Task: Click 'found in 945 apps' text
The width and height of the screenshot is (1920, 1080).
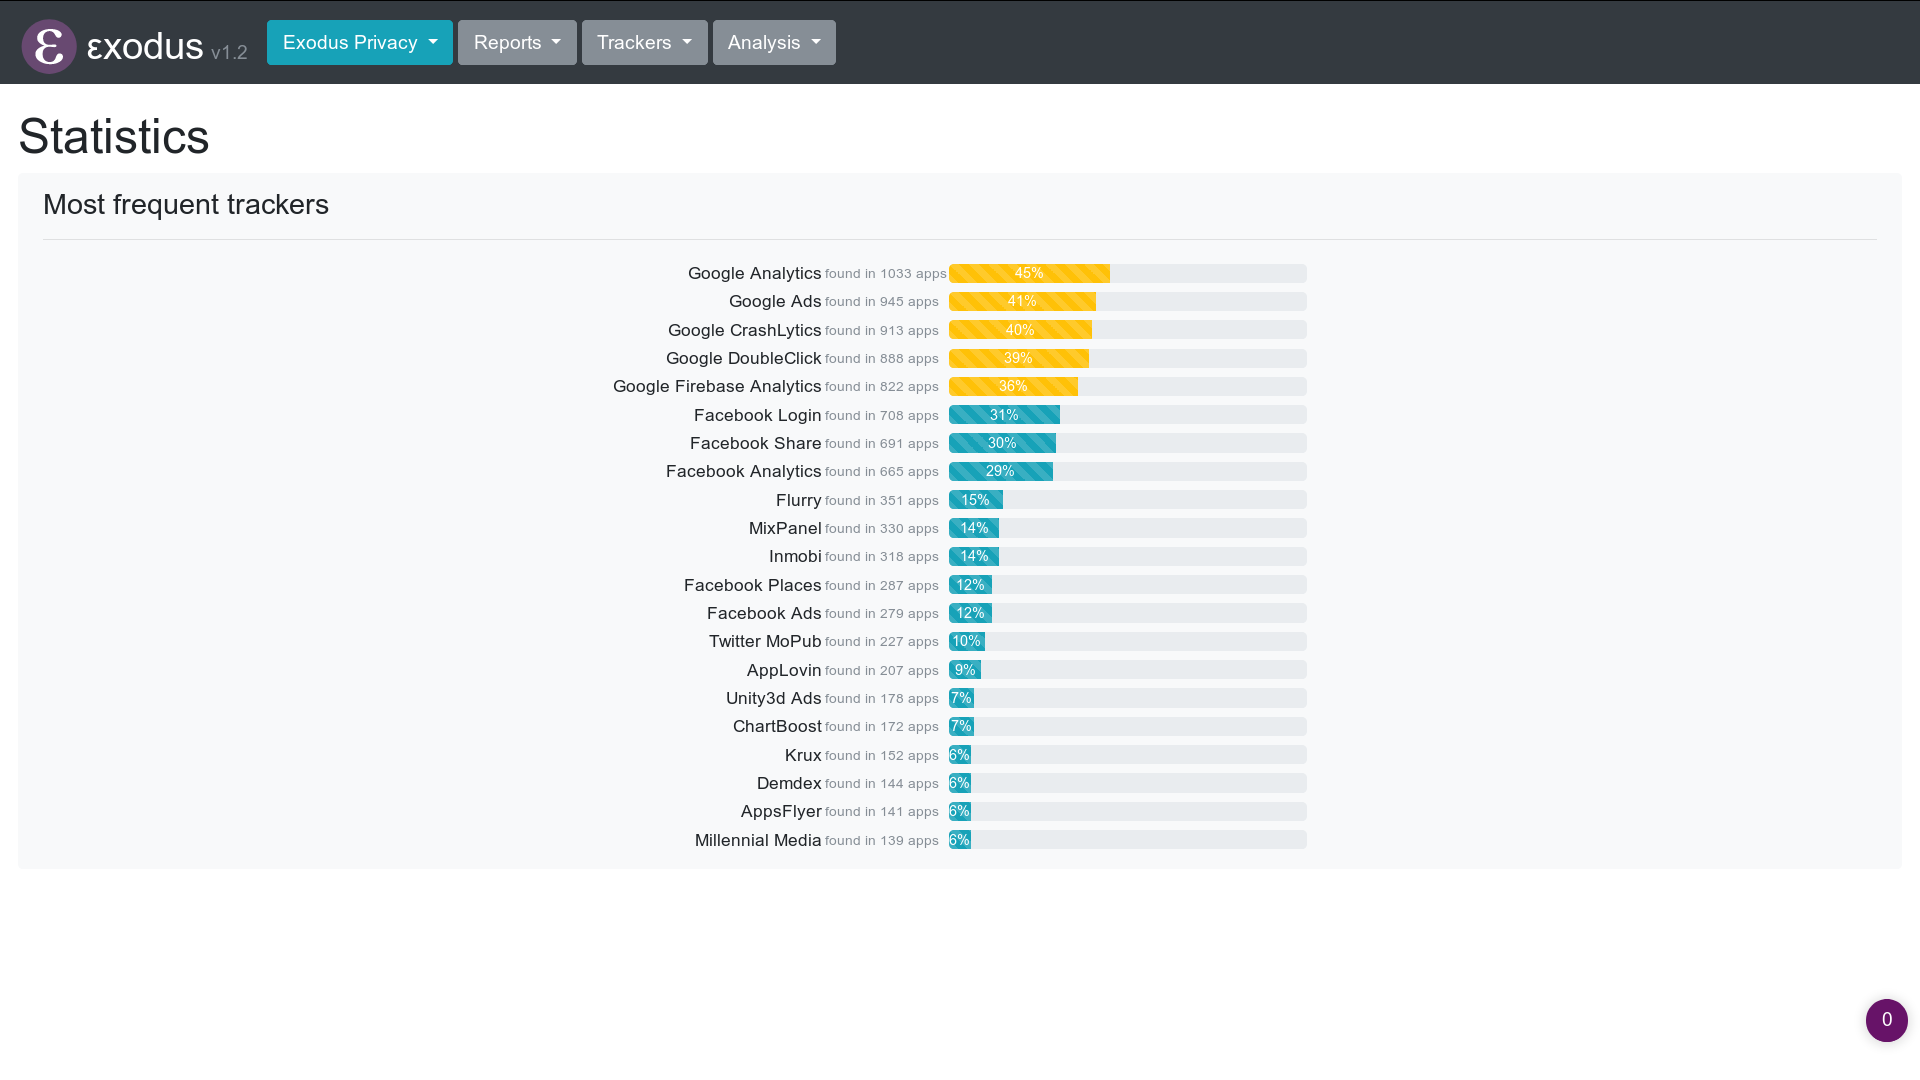Action: pos(881,302)
